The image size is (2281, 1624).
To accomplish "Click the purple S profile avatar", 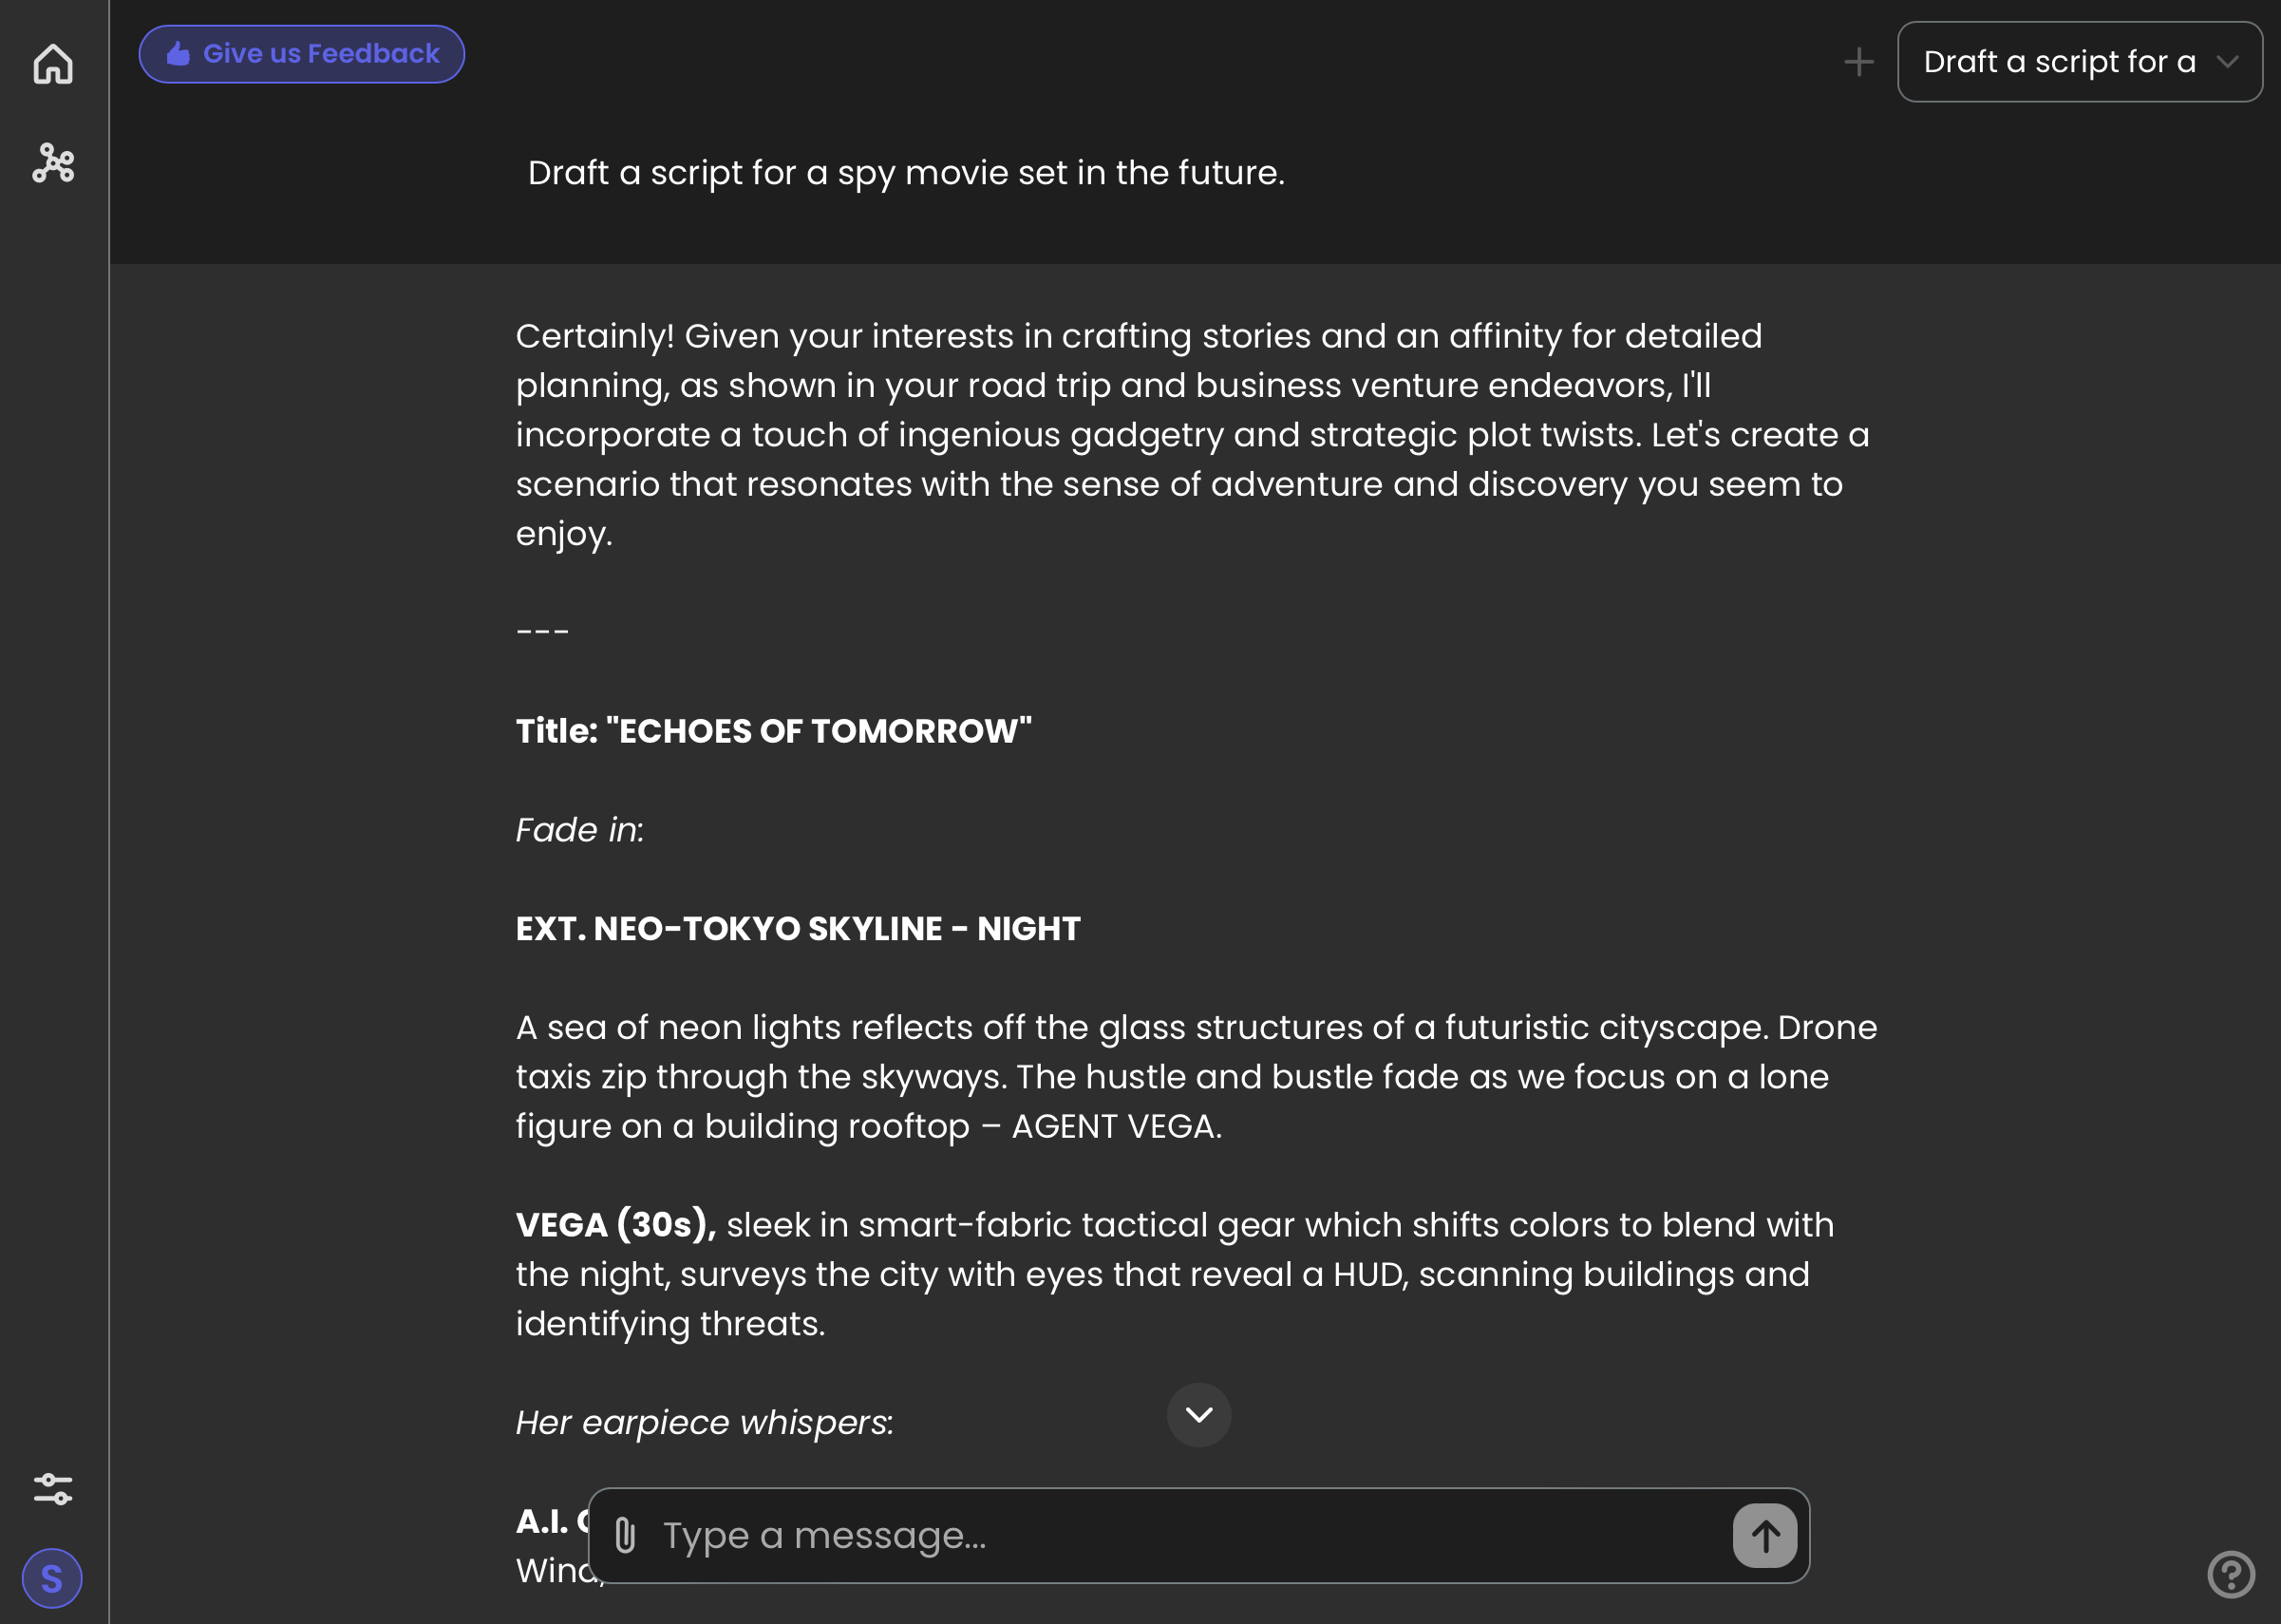I will (x=52, y=1578).
